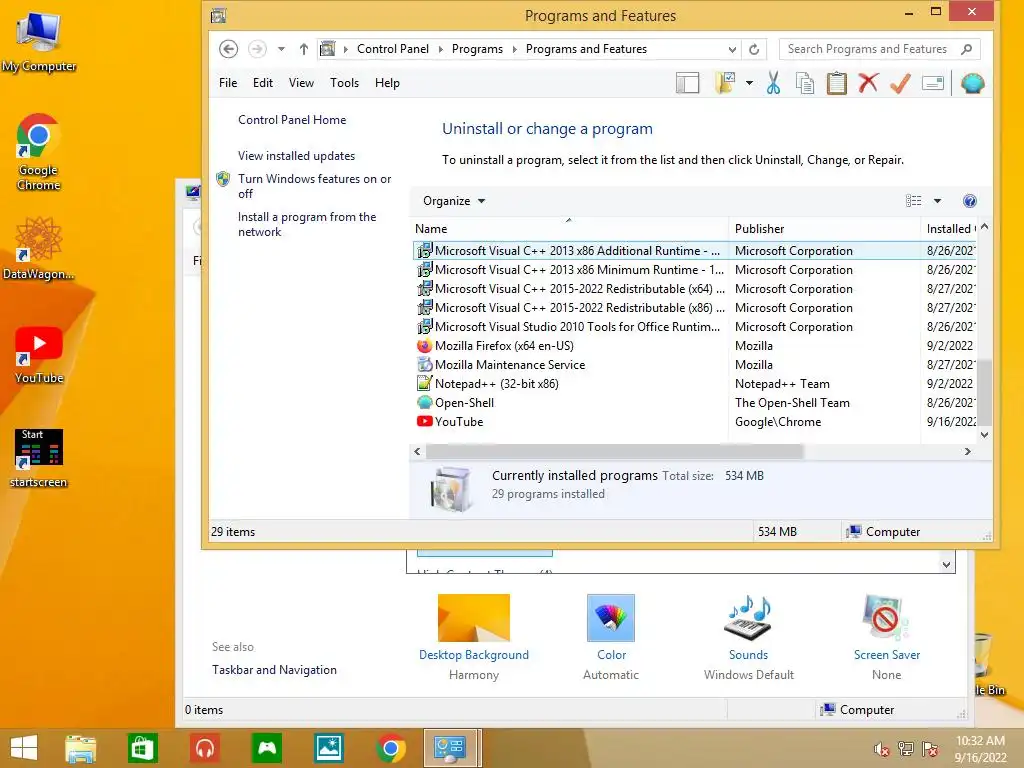
Task: Click the folder options toolbar icon
Action: (725, 84)
